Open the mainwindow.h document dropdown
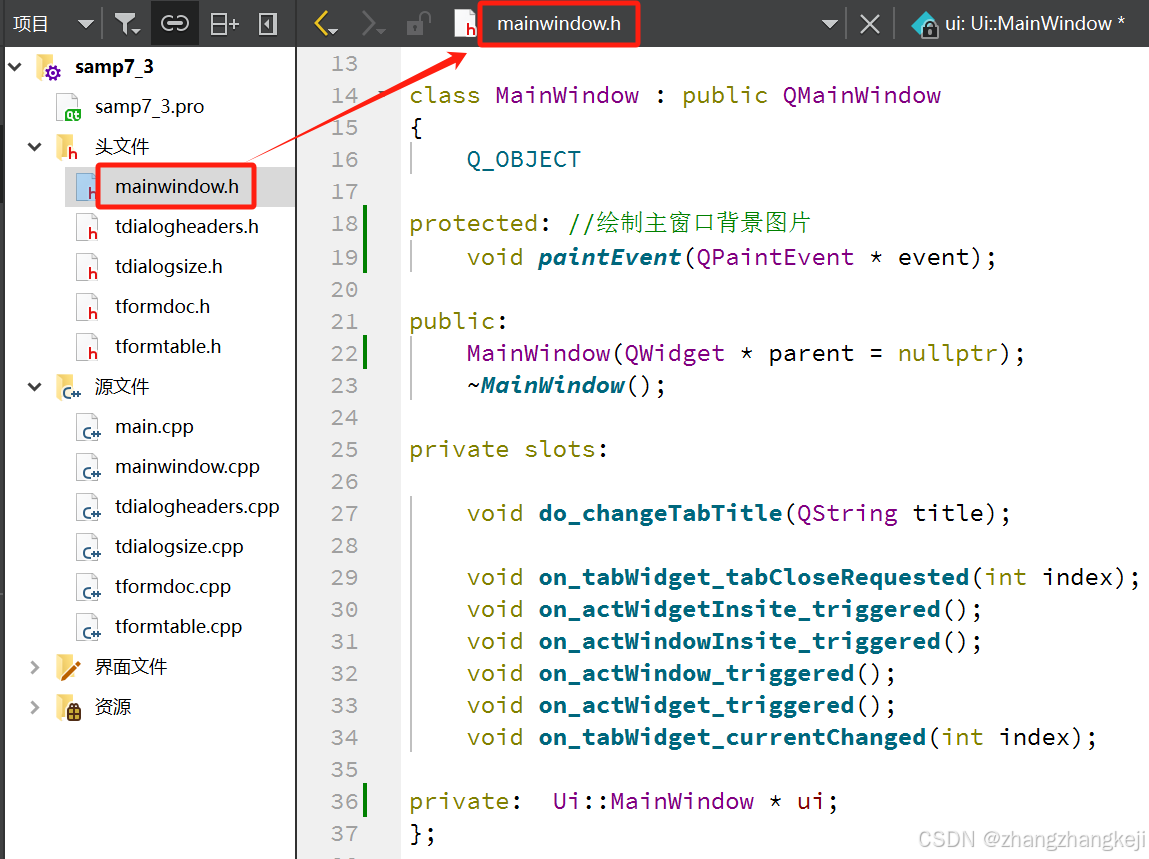Image resolution: width=1149 pixels, height=859 pixels. 558,24
